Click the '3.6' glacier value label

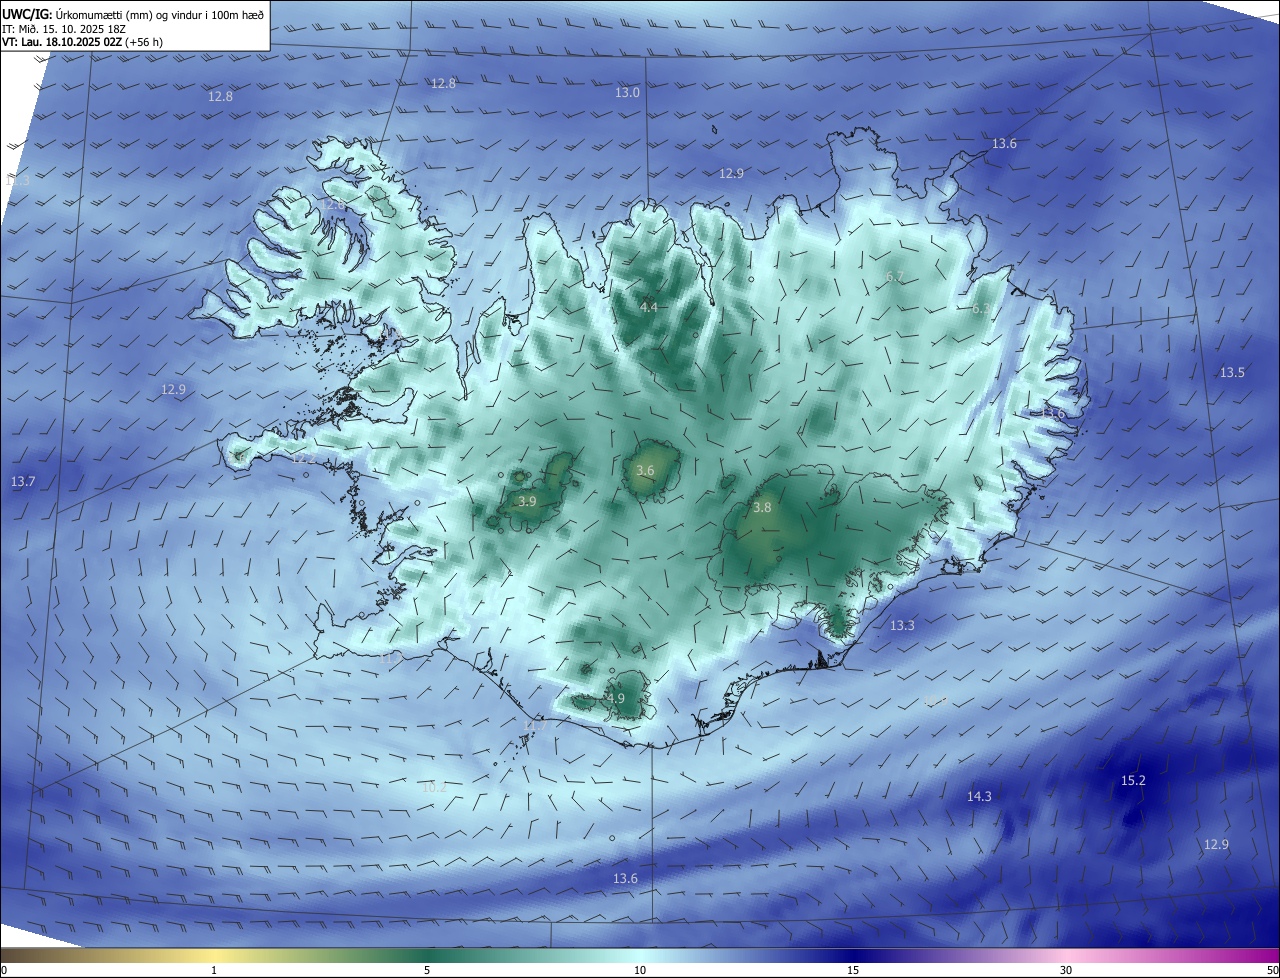point(645,470)
